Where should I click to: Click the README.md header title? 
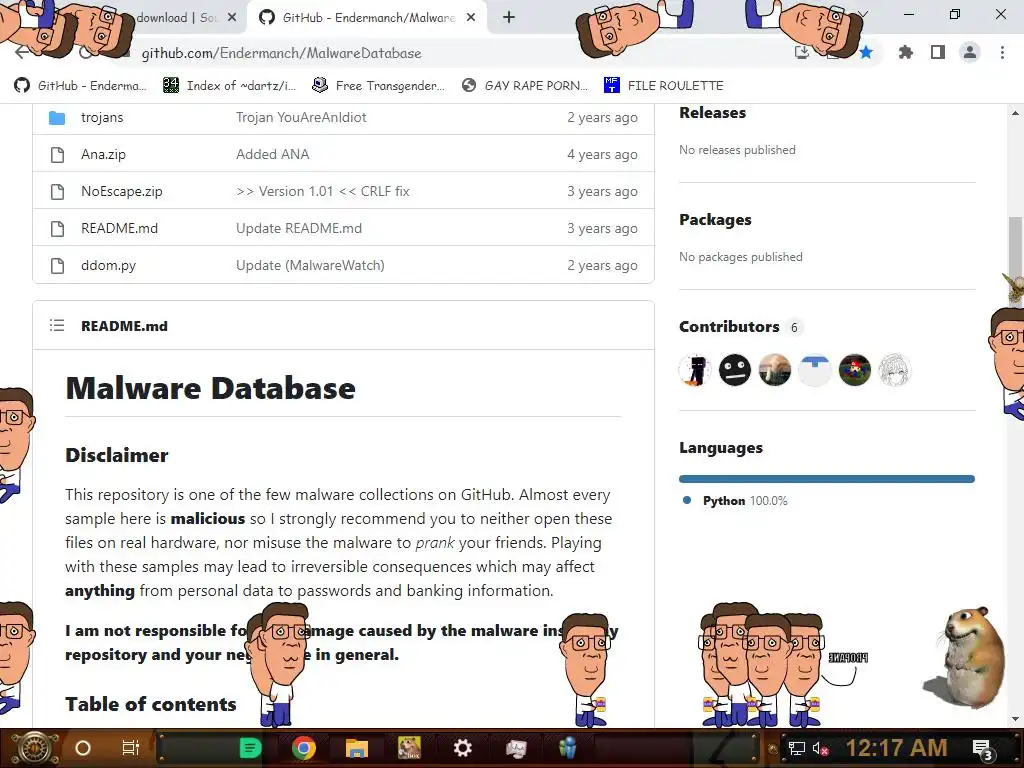[124, 326]
